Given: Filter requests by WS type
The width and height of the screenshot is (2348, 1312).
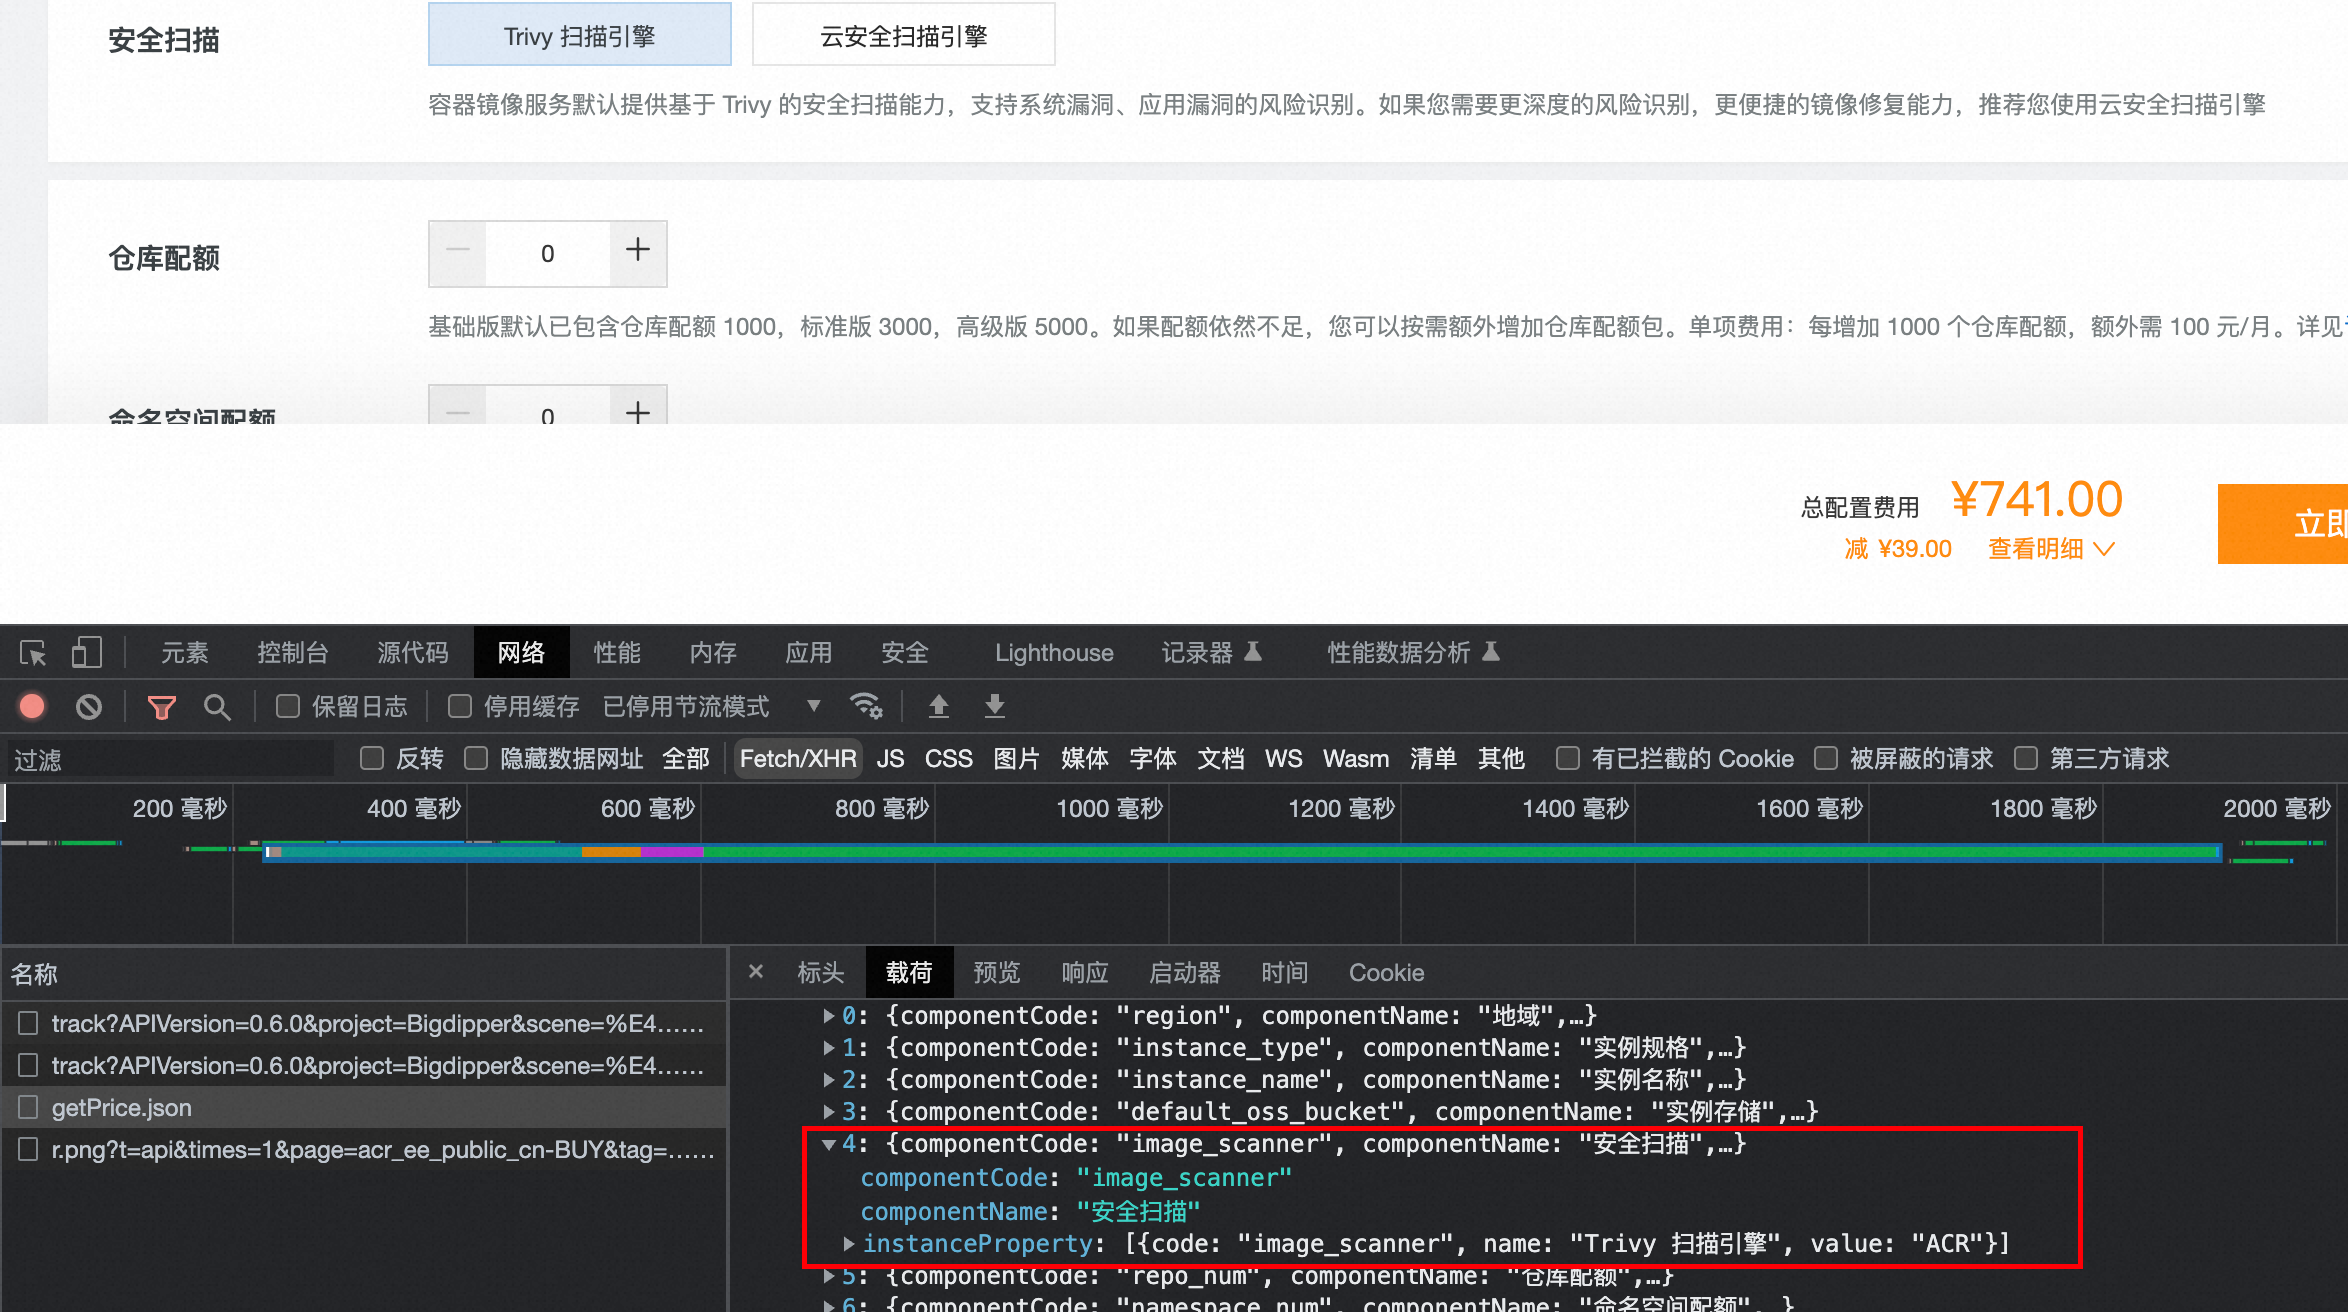Looking at the screenshot, I should [x=1284, y=758].
